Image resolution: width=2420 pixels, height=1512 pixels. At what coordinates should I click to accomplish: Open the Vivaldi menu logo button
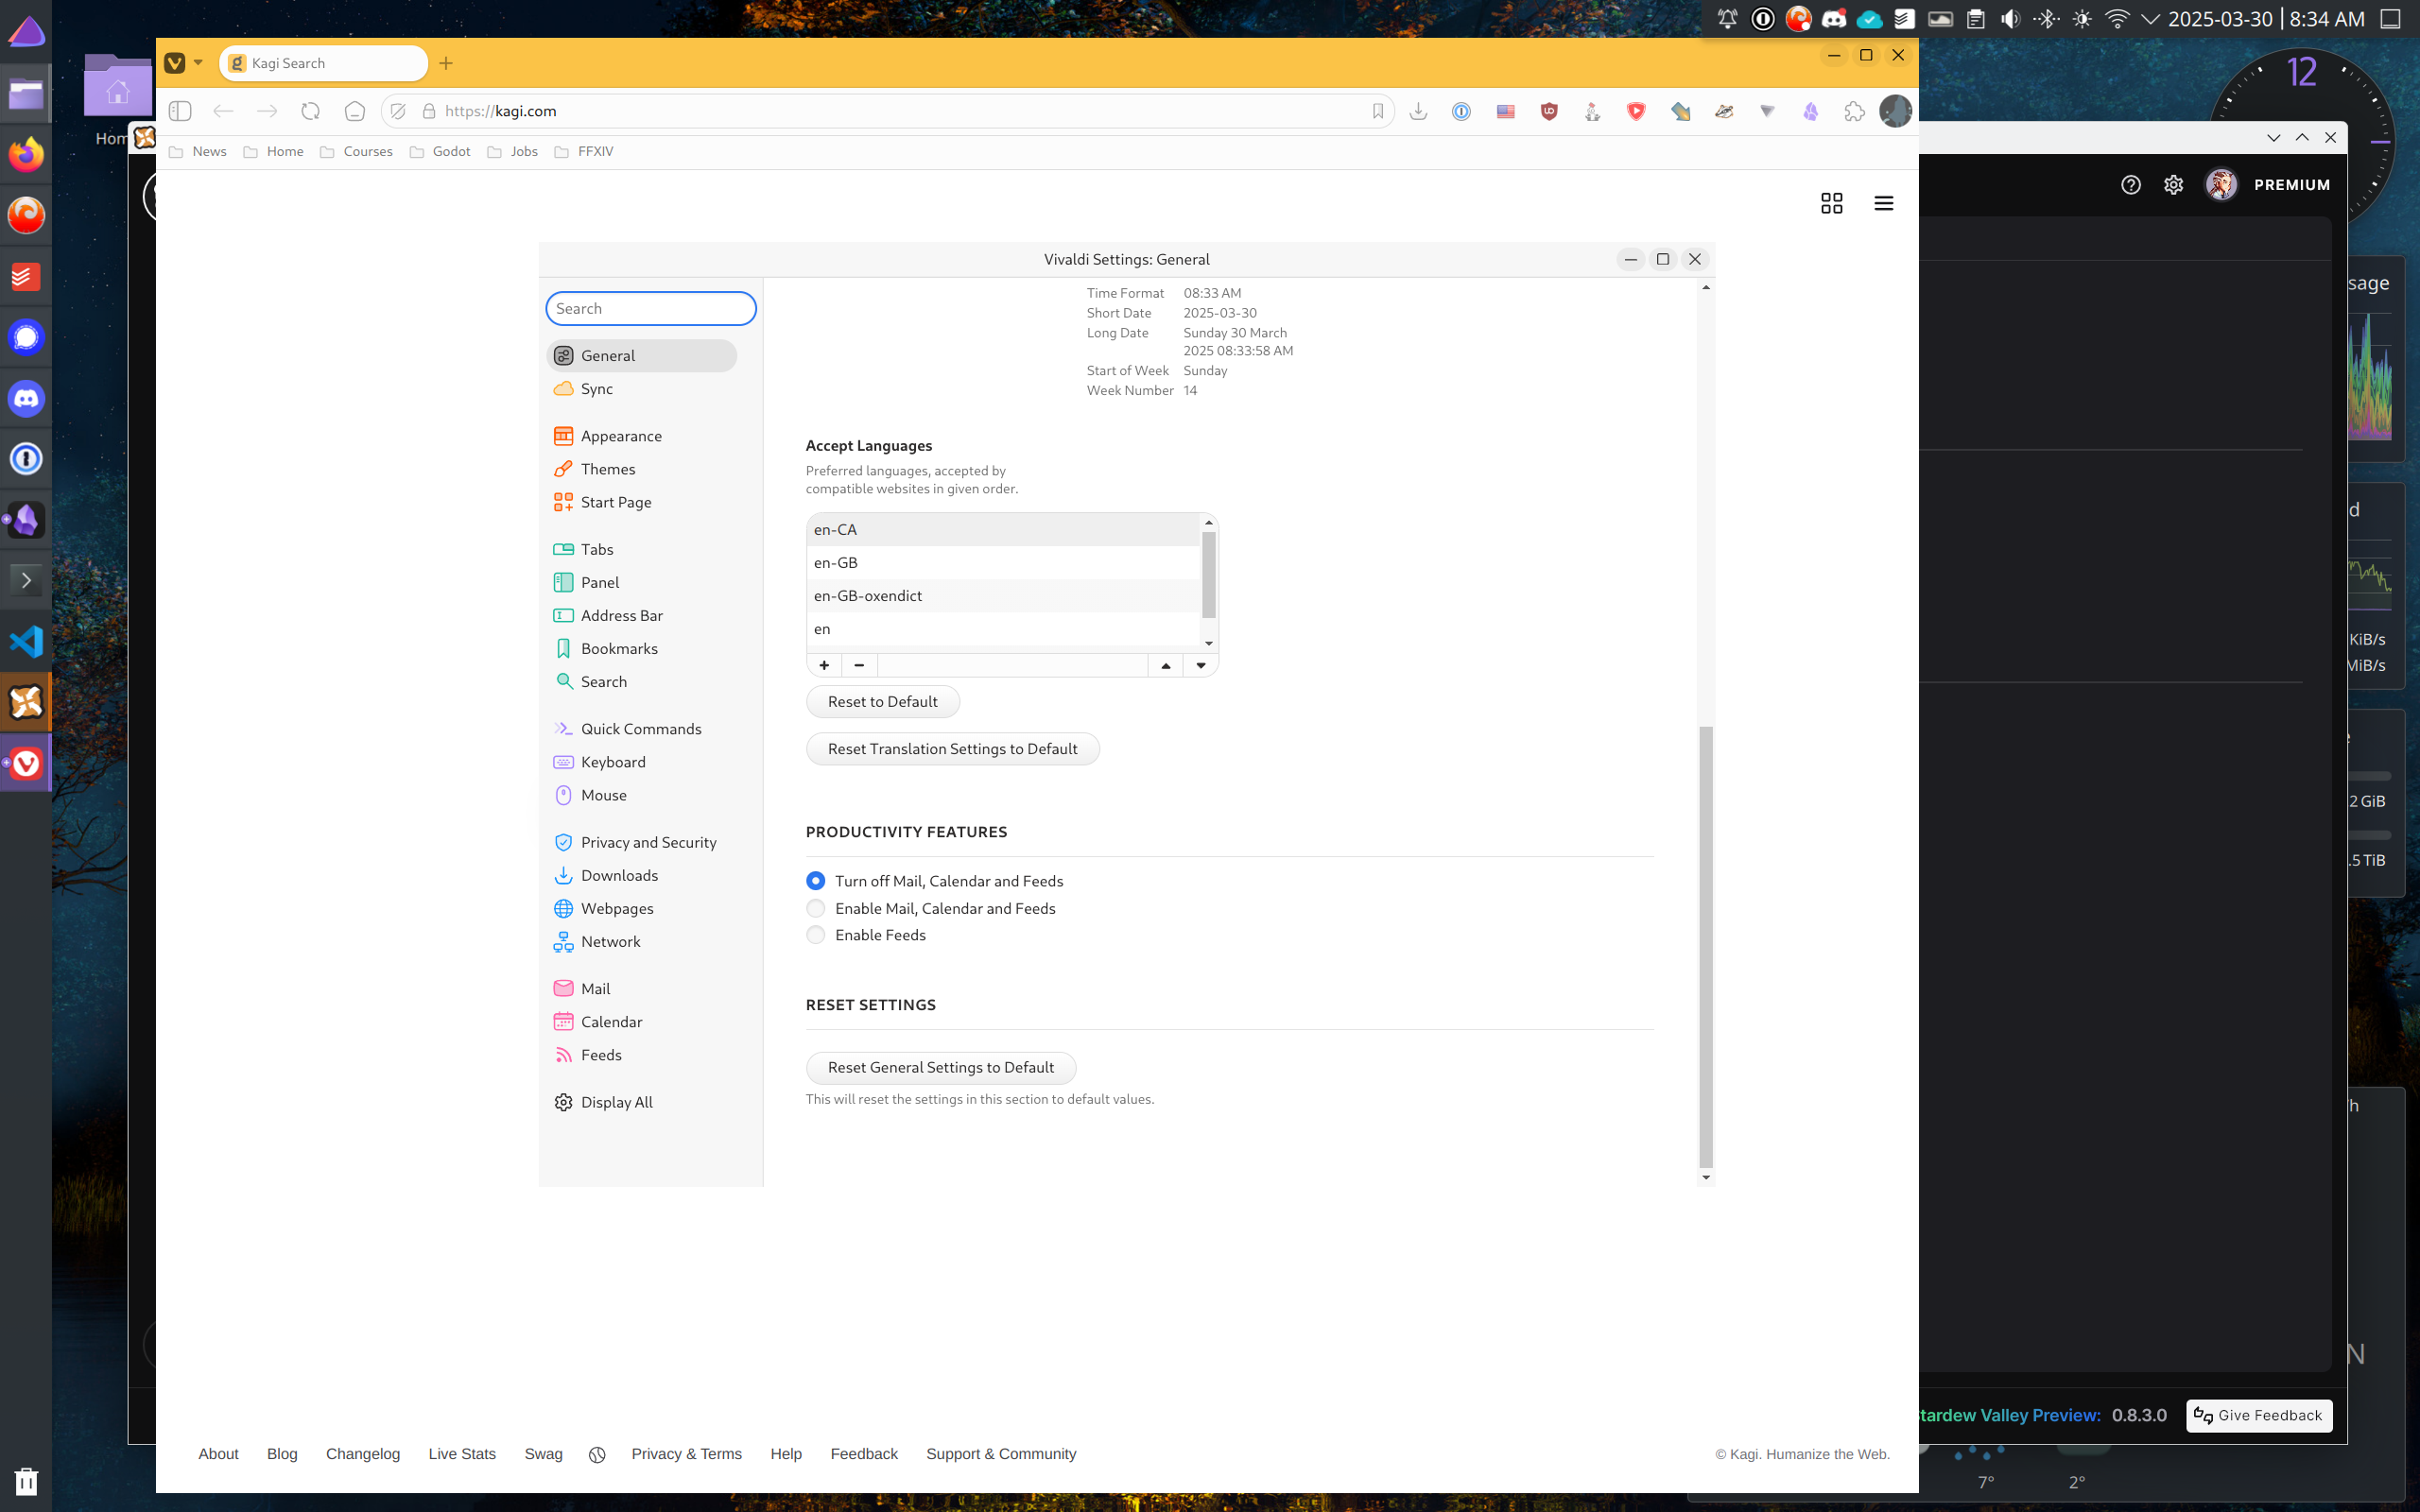coord(175,63)
